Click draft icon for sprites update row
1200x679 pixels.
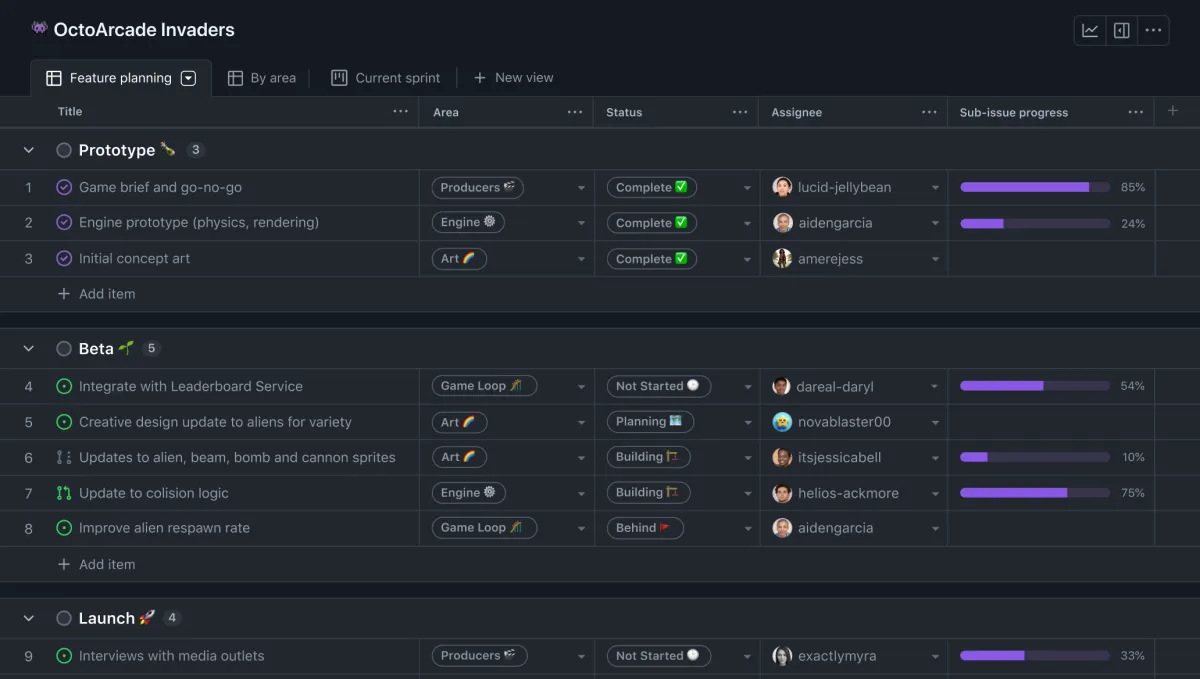(x=64, y=457)
